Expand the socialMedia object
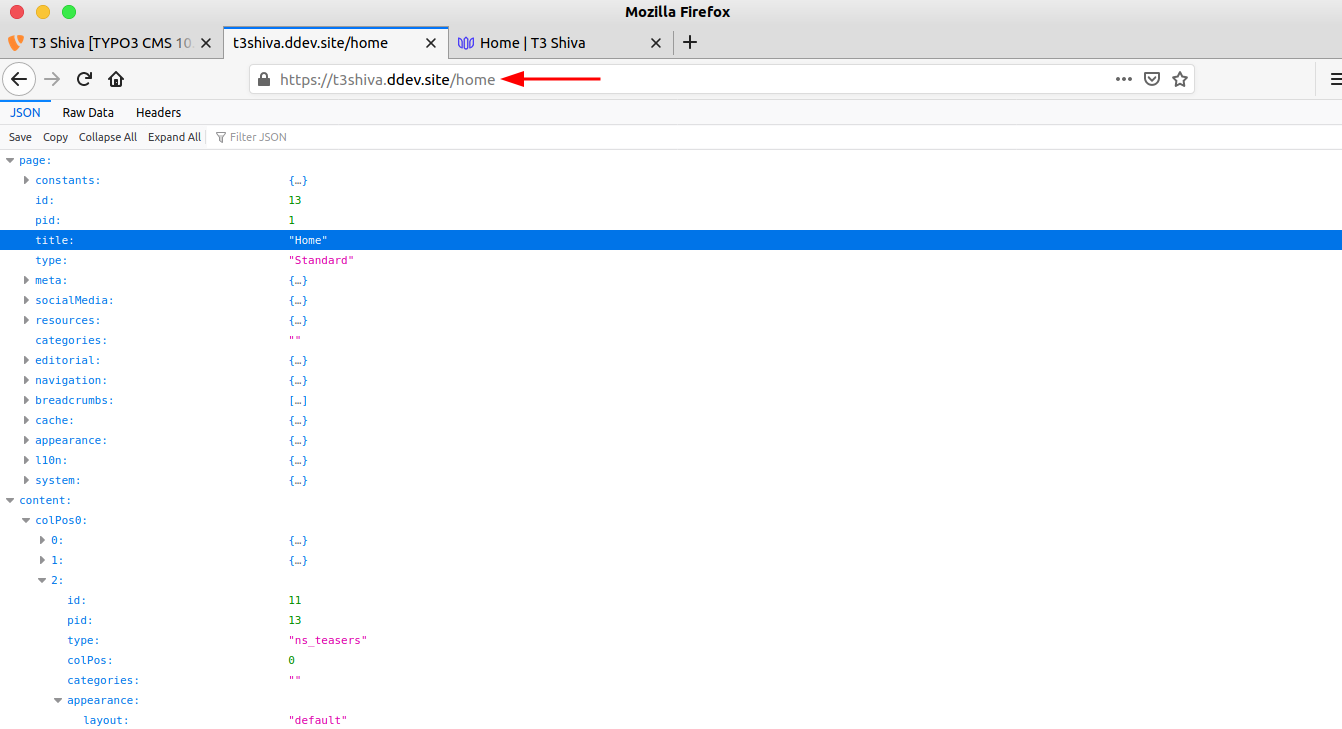Image resolution: width=1342 pixels, height=729 pixels. pyautogui.click(x=26, y=300)
